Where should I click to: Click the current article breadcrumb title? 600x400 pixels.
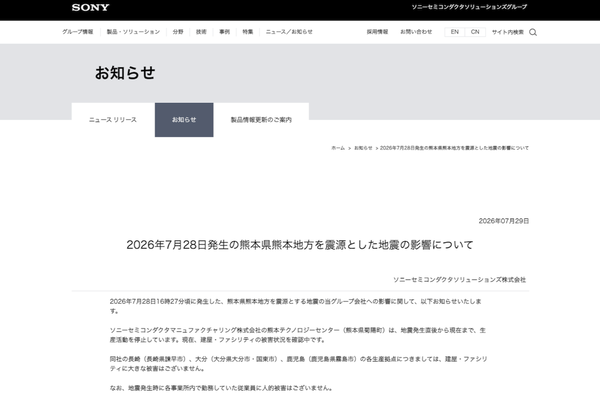[454, 148]
